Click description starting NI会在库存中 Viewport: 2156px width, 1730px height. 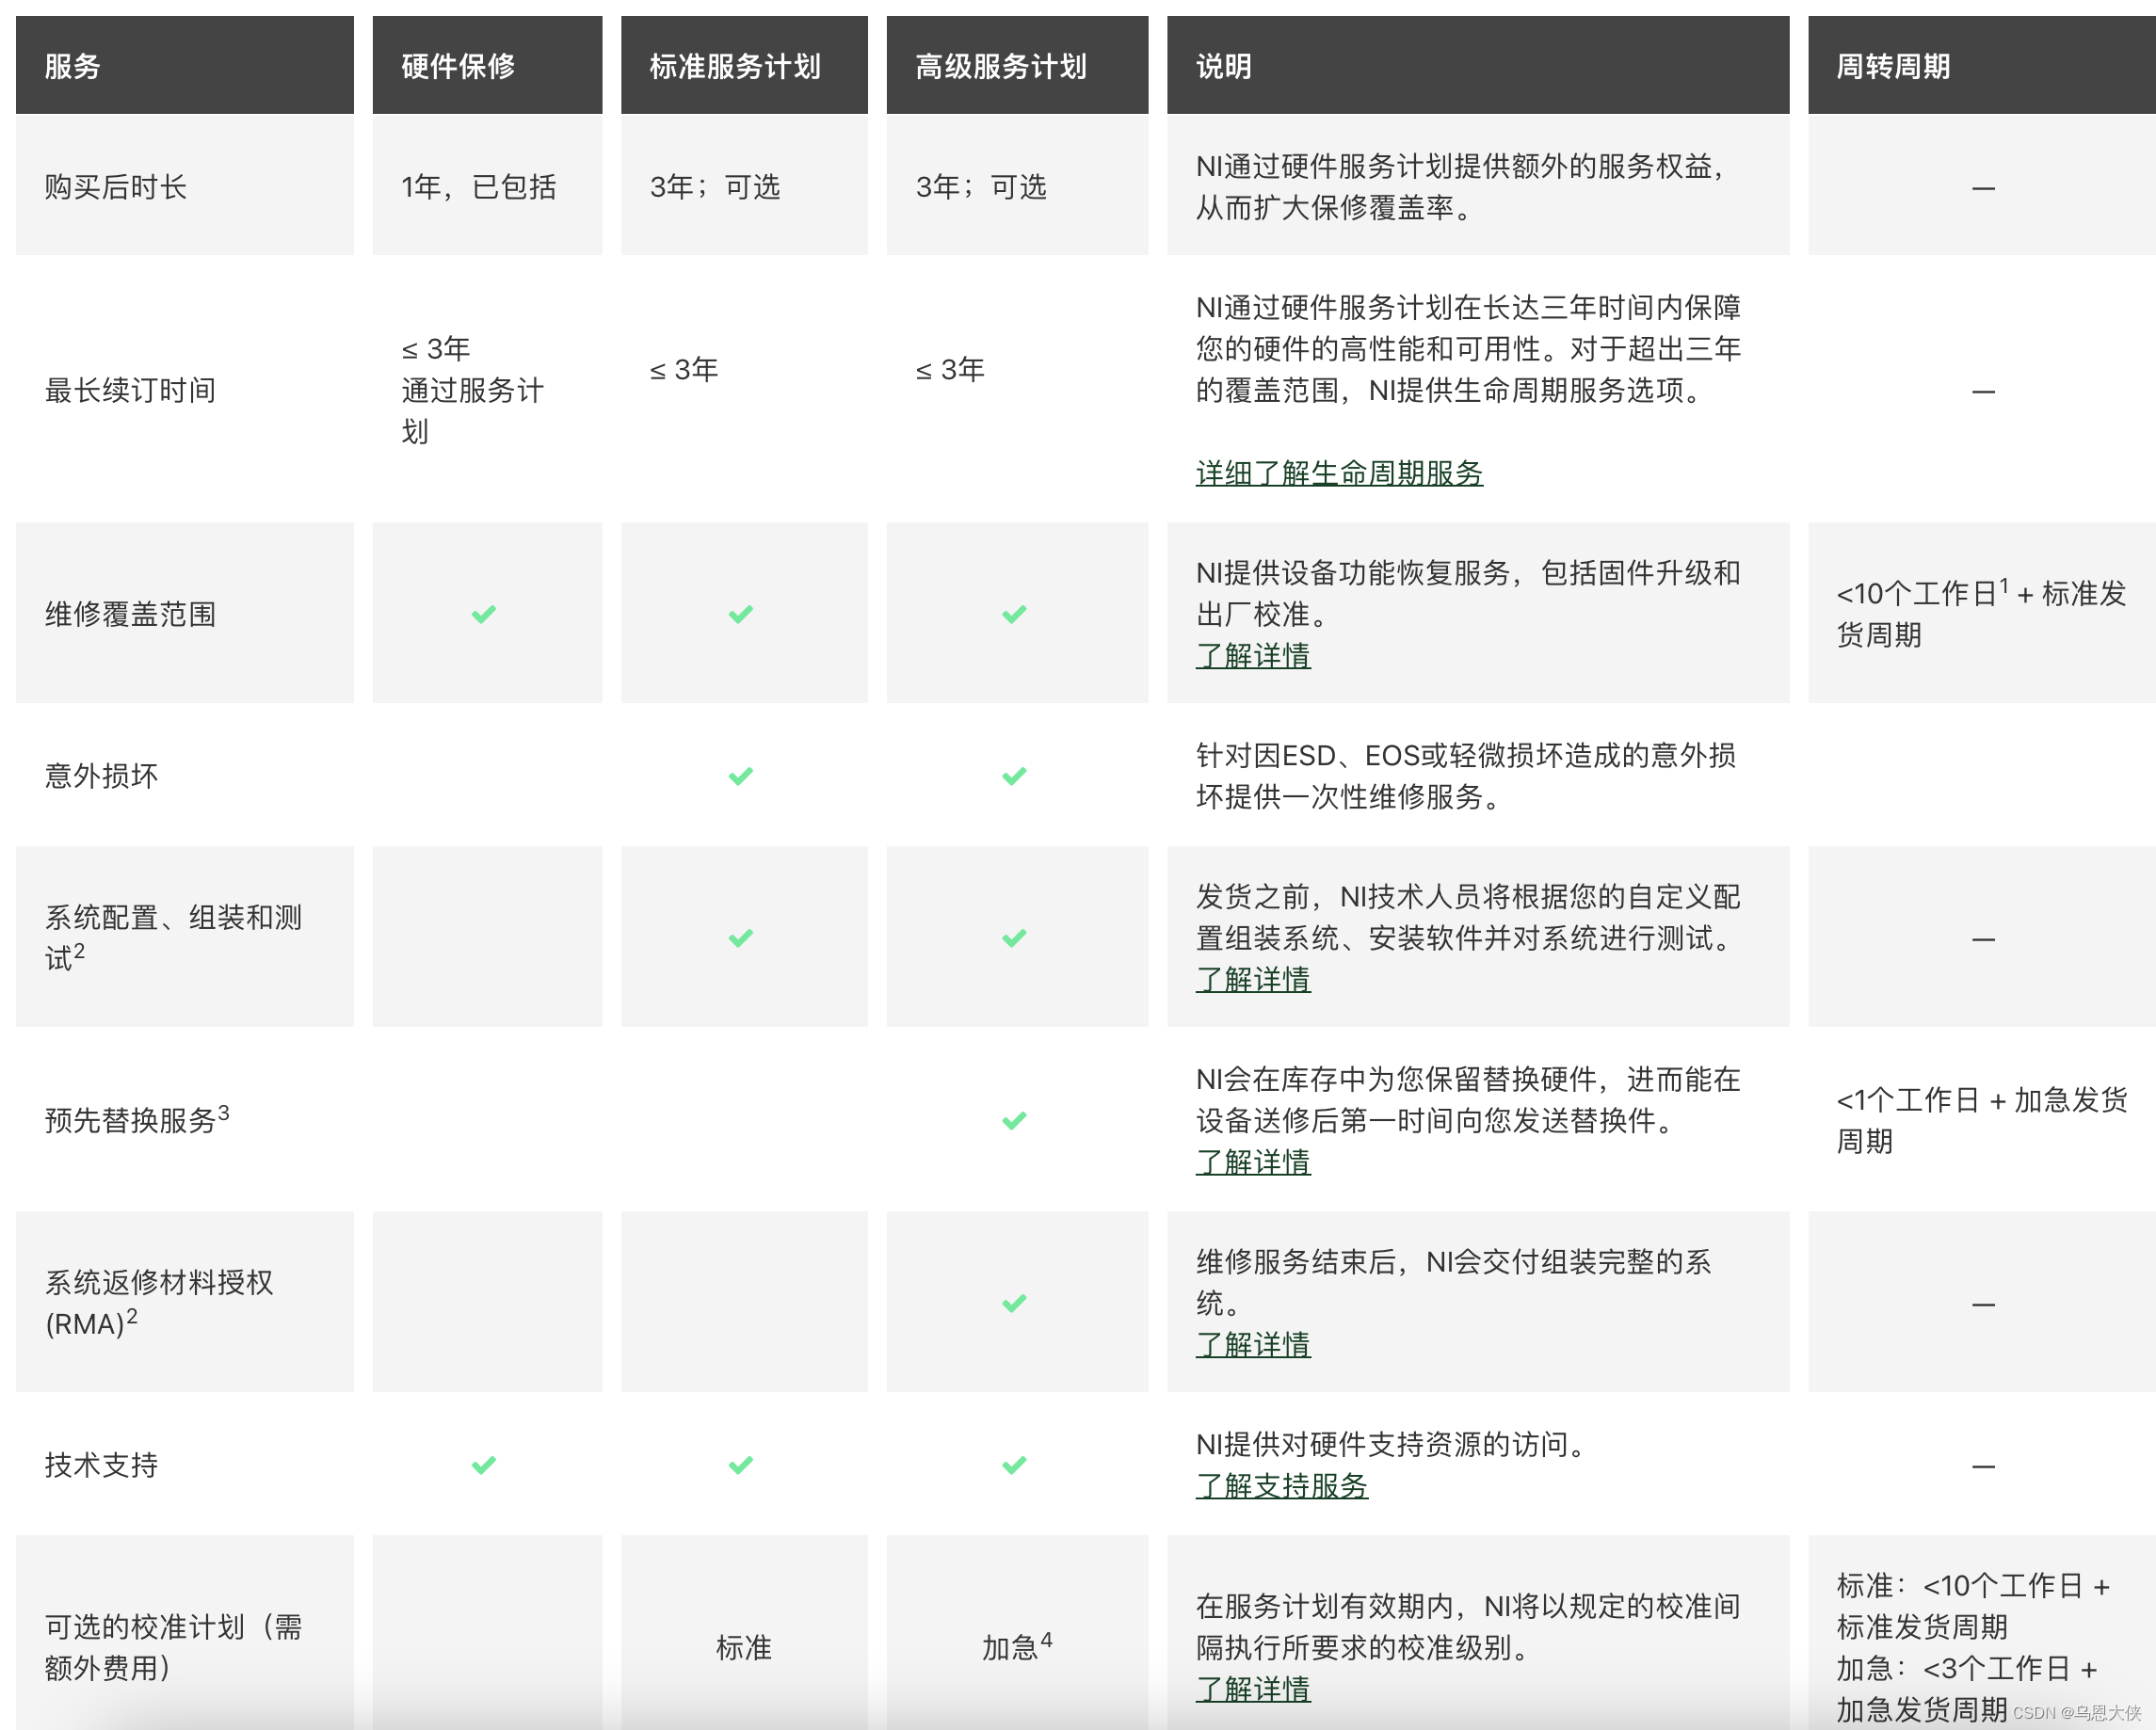pyautogui.click(x=1468, y=1100)
